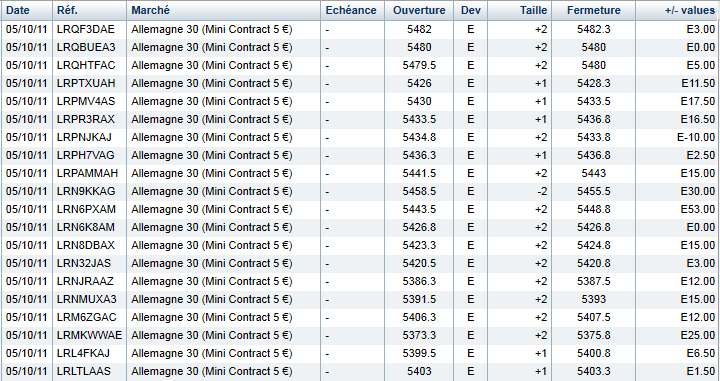720x381 pixels.
Task: Click the E-10.00 loss value
Action: pos(696,137)
